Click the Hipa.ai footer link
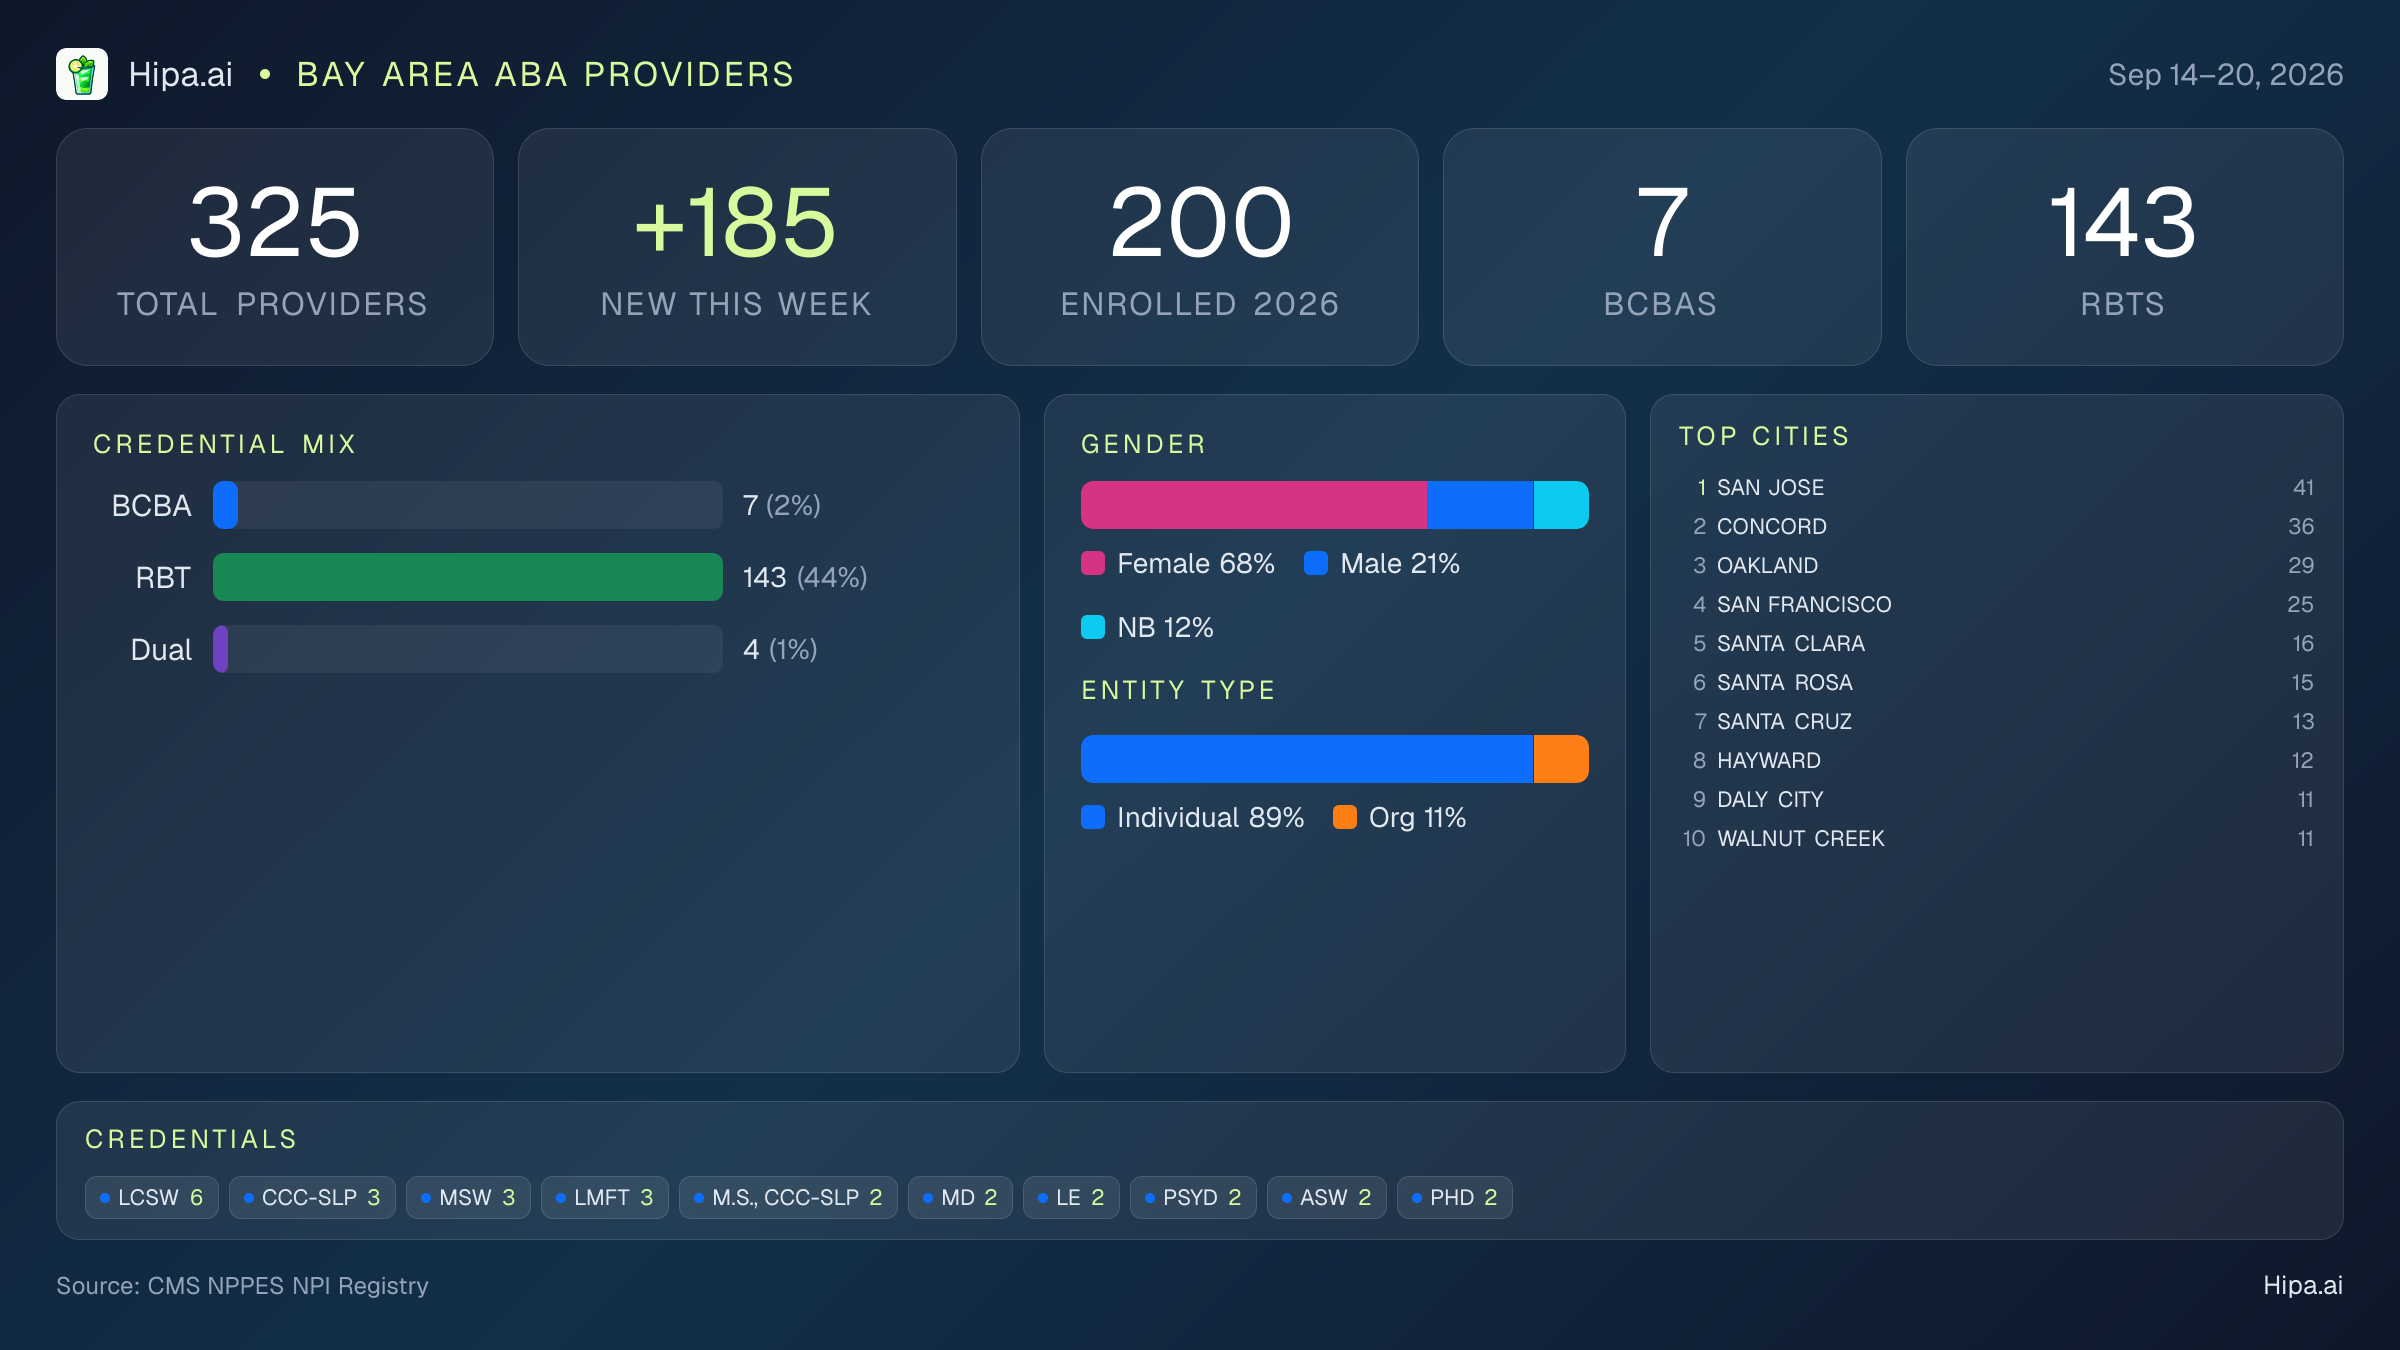The width and height of the screenshot is (2400, 1350). (x=2303, y=1285)
